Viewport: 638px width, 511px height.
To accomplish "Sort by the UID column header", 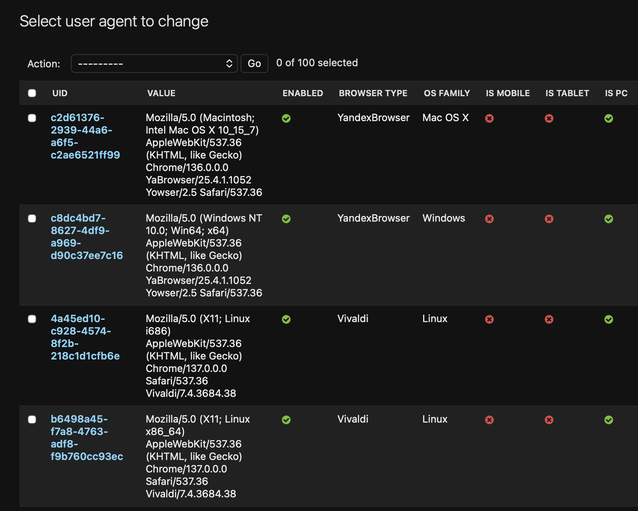I will (x=60, y=93).
